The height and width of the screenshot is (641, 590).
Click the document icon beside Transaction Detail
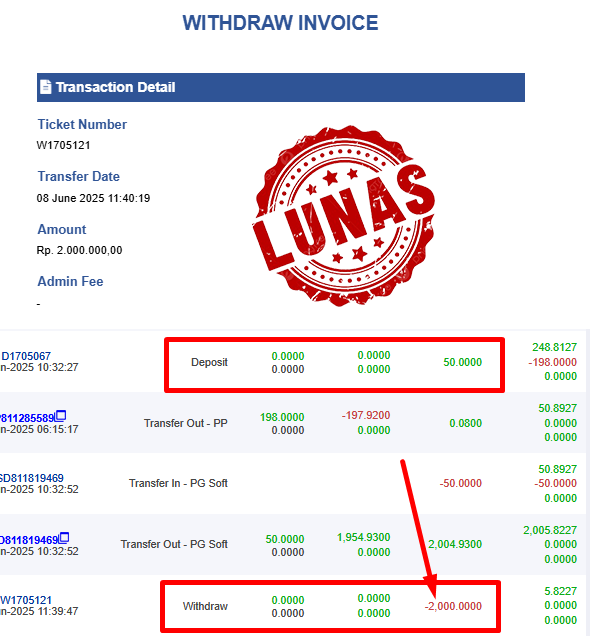[45, 87]
